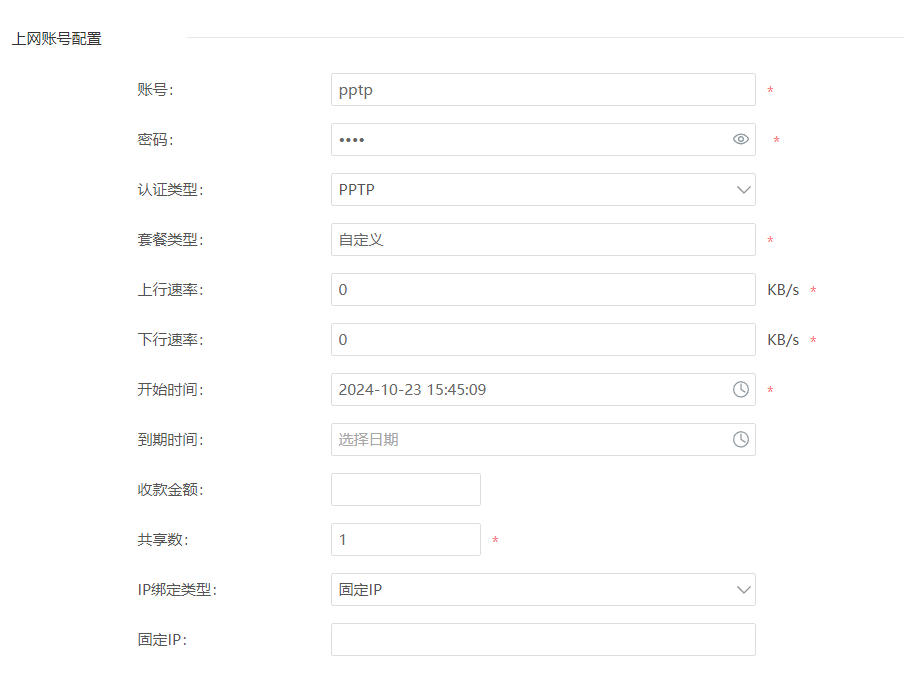This screenshot has width=904, height=681.
Task: Focus the 收款金额 input box
Action: [x=406, y=490]
